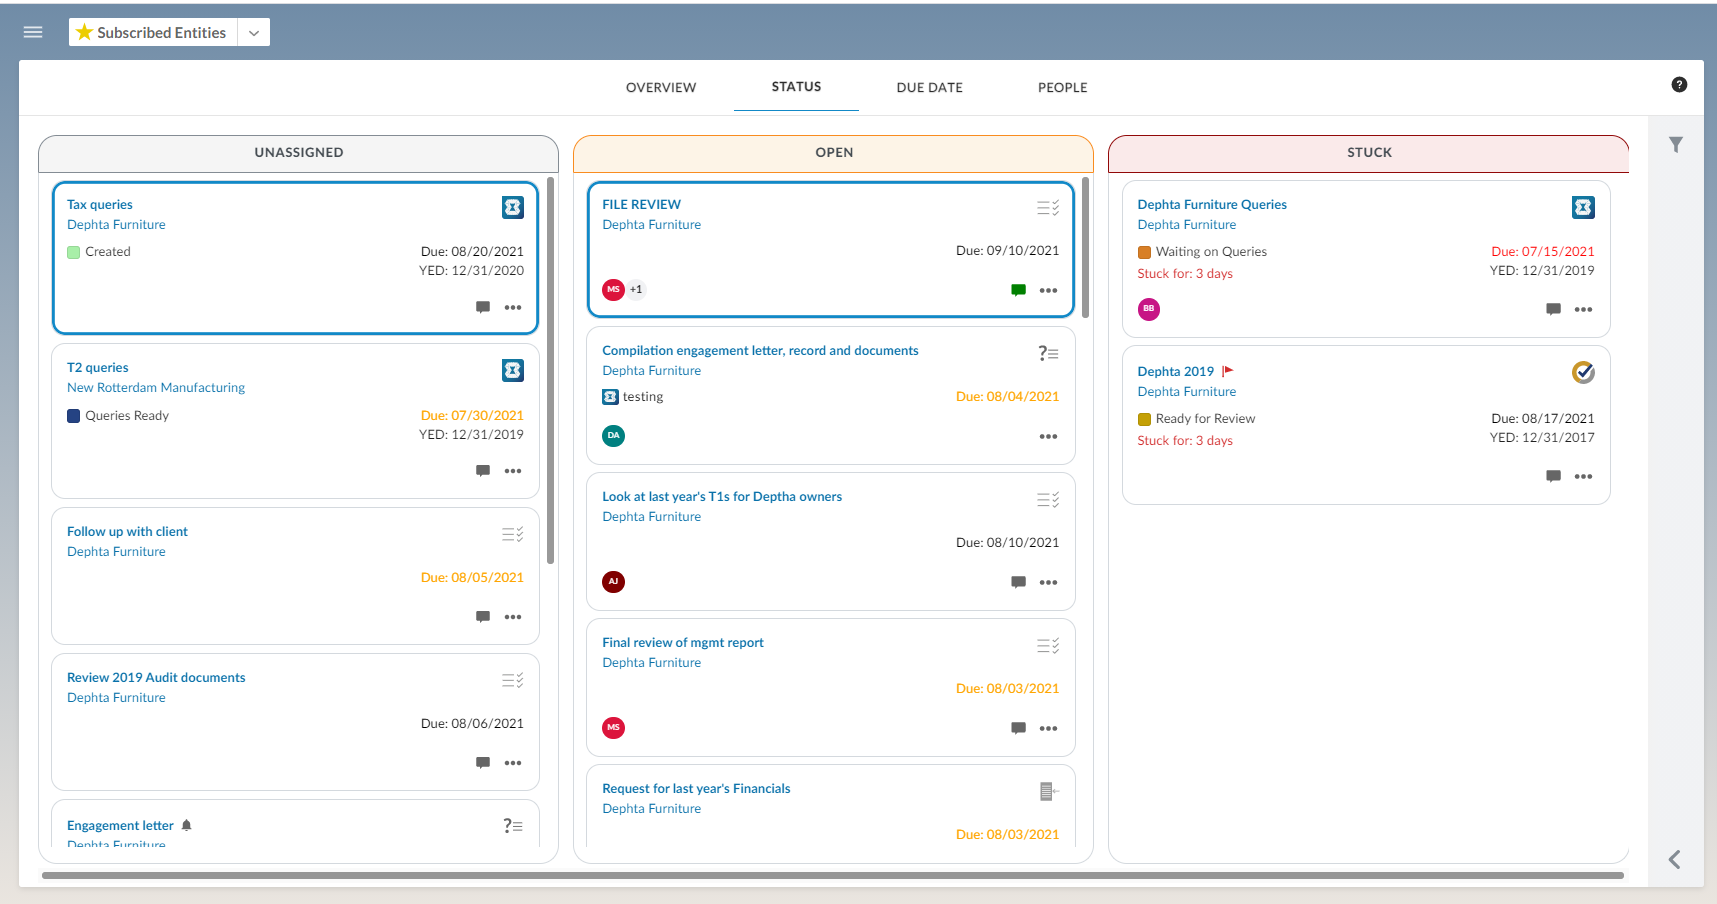The width and height of the screenshot is (1717, 904).
Task: Open the New Rotterdam Manufacturing link
Action: [x=156, y=388]
